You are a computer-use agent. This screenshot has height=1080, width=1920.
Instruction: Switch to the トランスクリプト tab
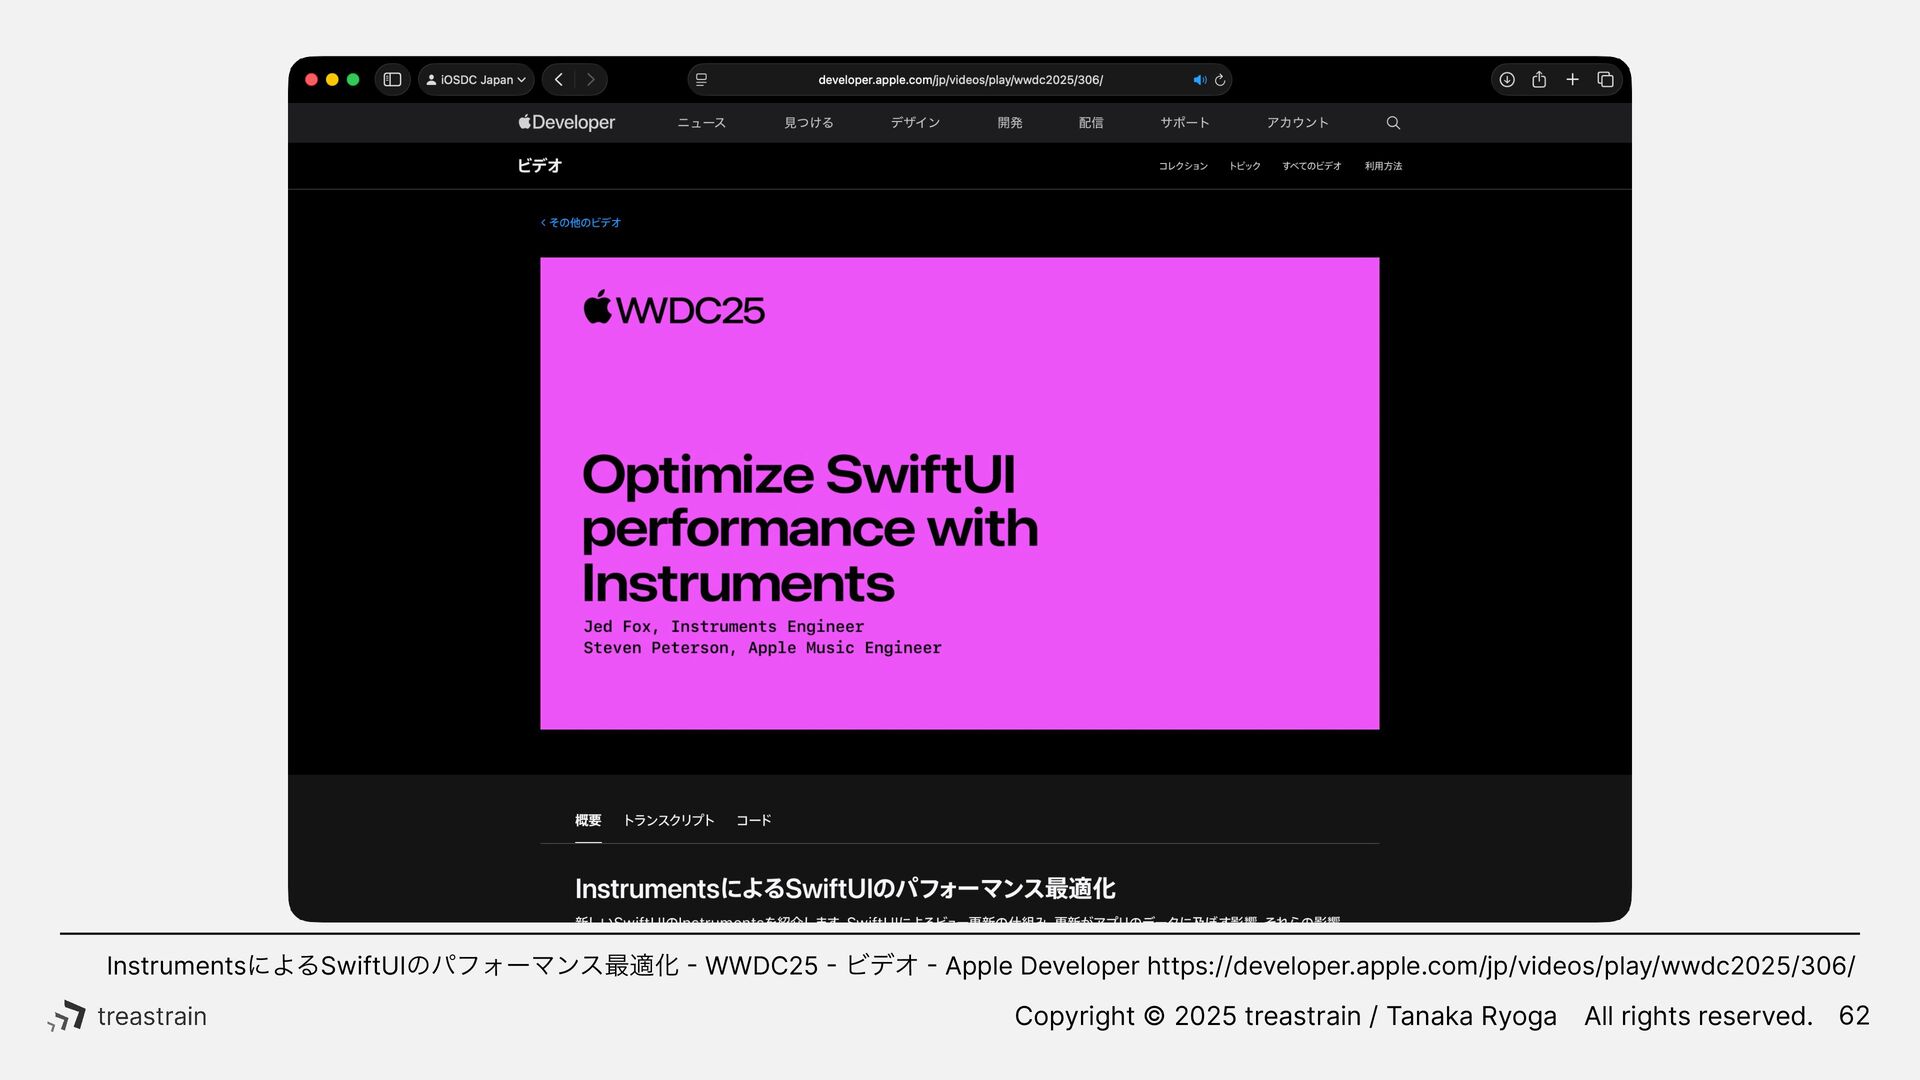click(x=668, y=820)
